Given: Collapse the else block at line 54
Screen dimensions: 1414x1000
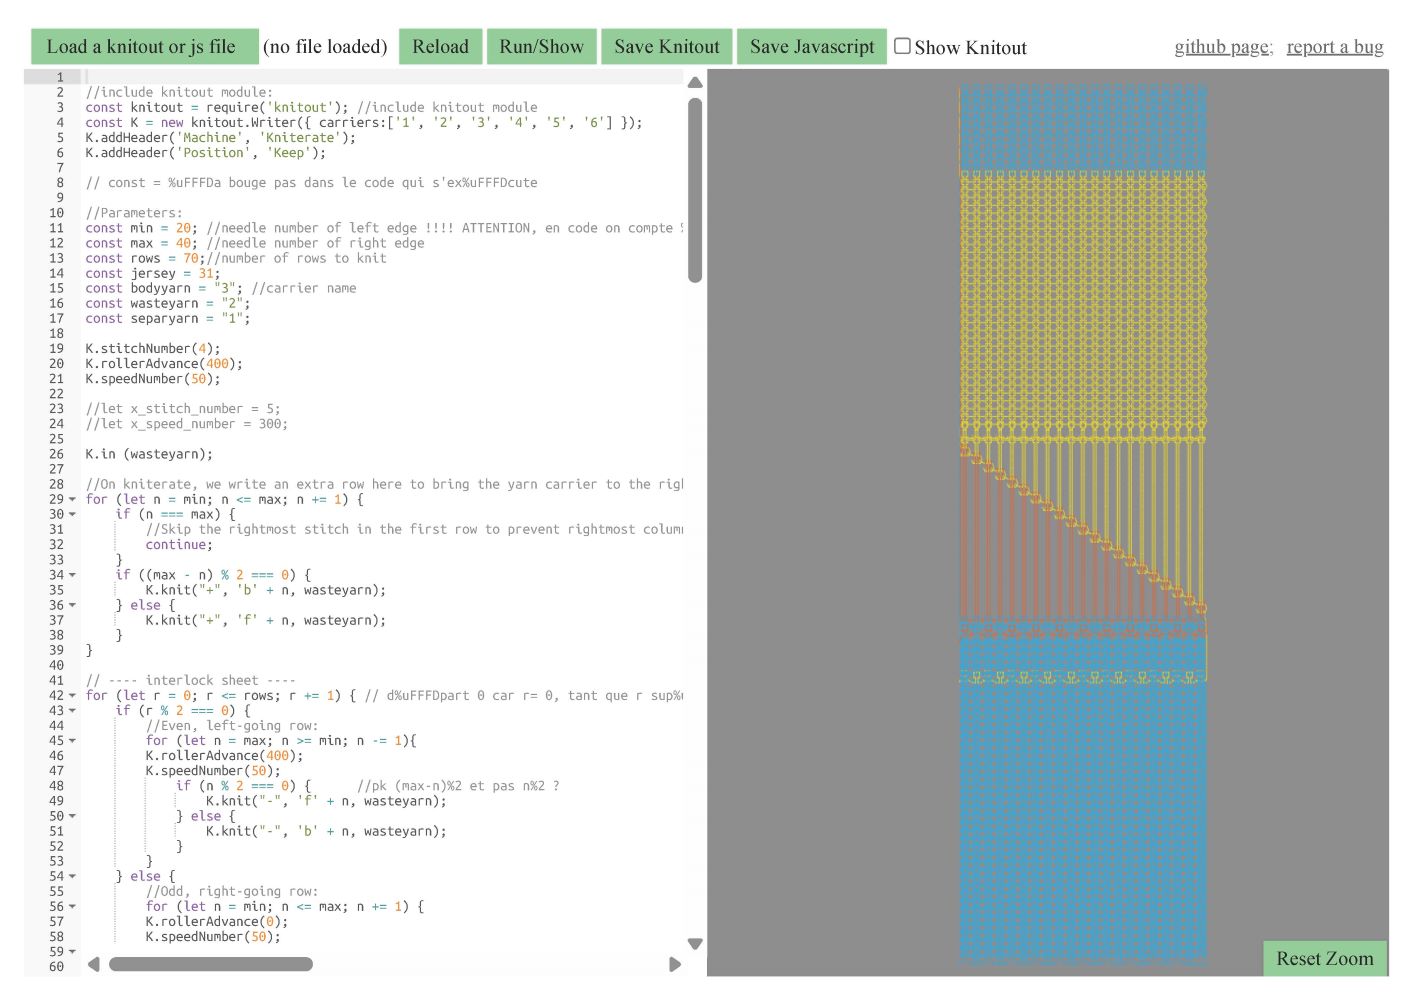Looking at the screenshot, I should pos(73,877).
